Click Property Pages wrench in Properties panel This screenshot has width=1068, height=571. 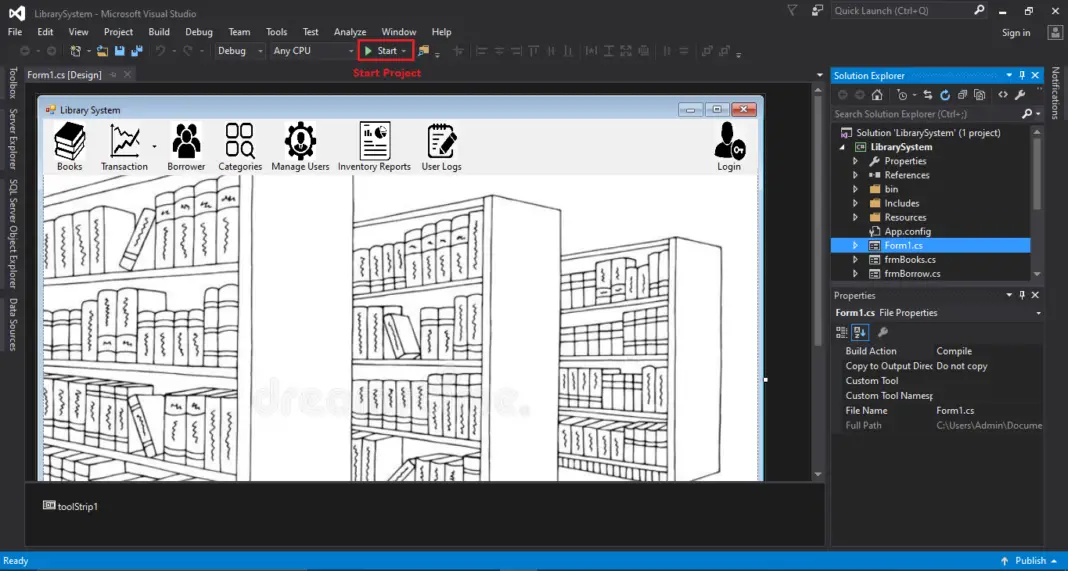click(883, 333)
